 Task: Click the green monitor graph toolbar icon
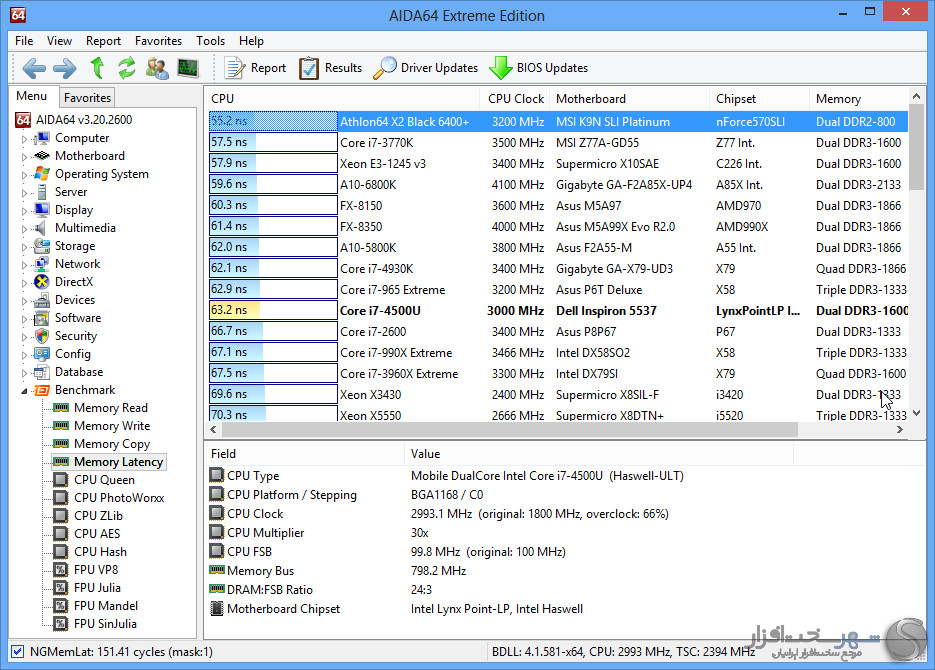point(187,68)
